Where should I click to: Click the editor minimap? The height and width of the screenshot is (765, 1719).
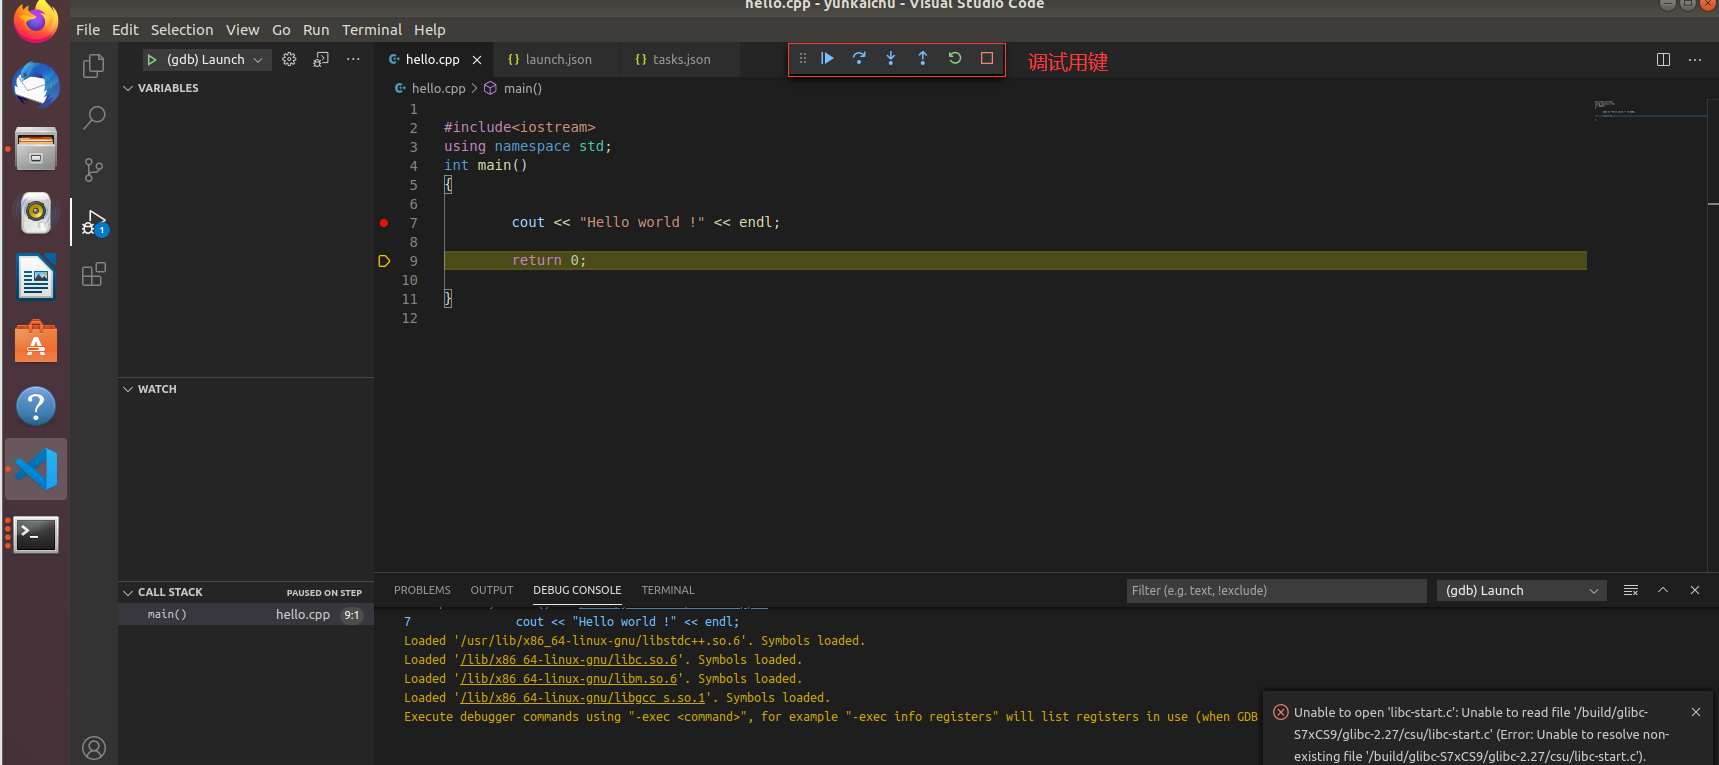pyautogui.click(x=1650, y=110)
